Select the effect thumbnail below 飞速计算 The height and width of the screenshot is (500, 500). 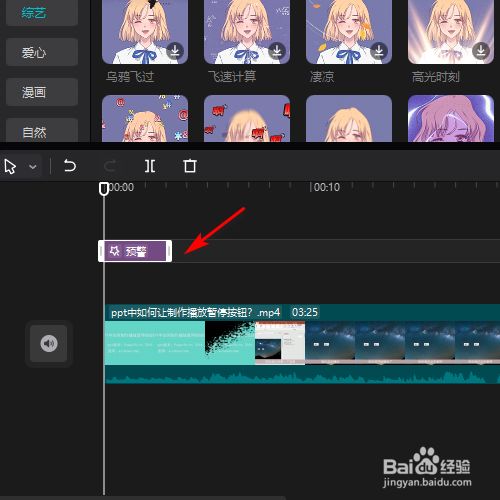[x=247, y=119]
